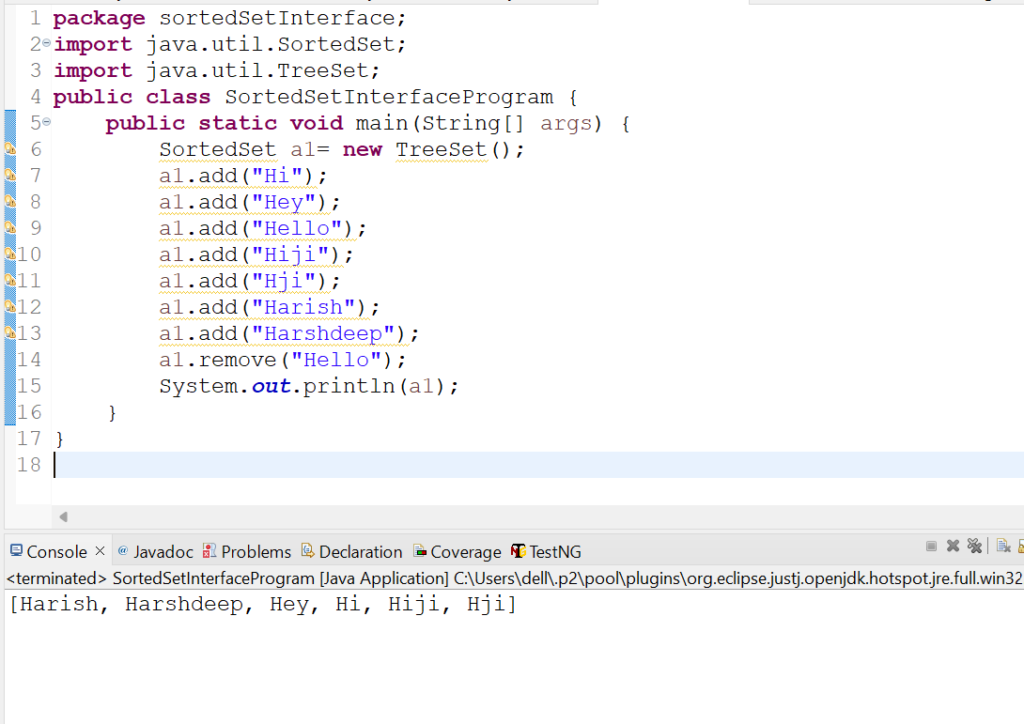Click the warning marker on line 8
The width and height of the screenshot is (1024, 724).
[10, 202]
